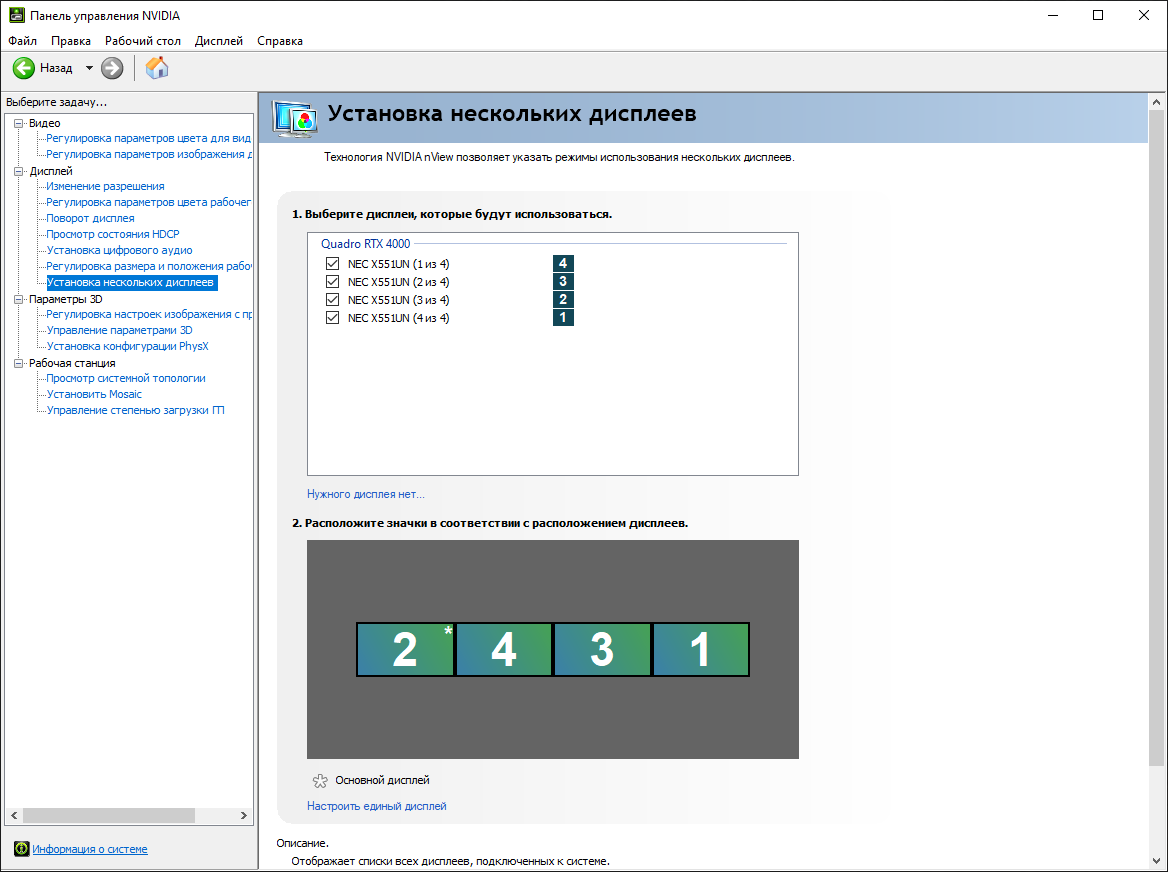This screenshot has width=1168, height=872.
Task: Click the green Back arrow icon
Action: click(24, 69)
